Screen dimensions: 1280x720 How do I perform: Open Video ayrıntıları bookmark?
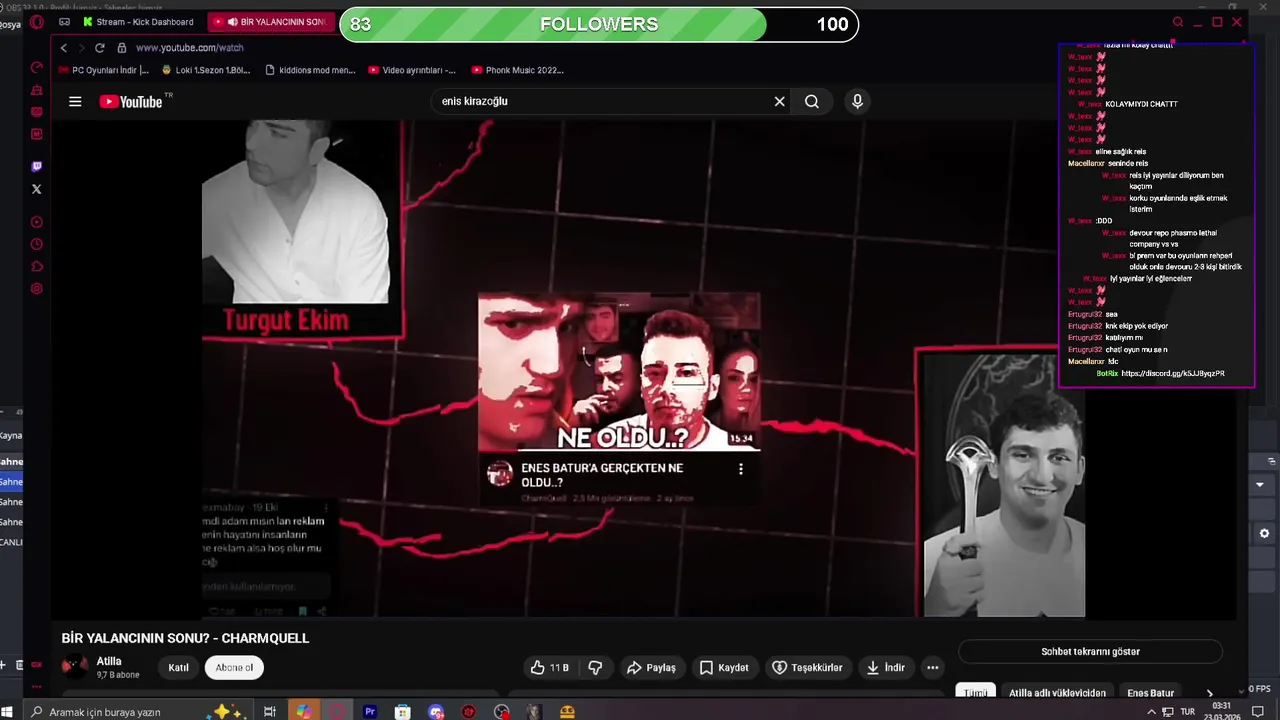click(x=412, y=70)
